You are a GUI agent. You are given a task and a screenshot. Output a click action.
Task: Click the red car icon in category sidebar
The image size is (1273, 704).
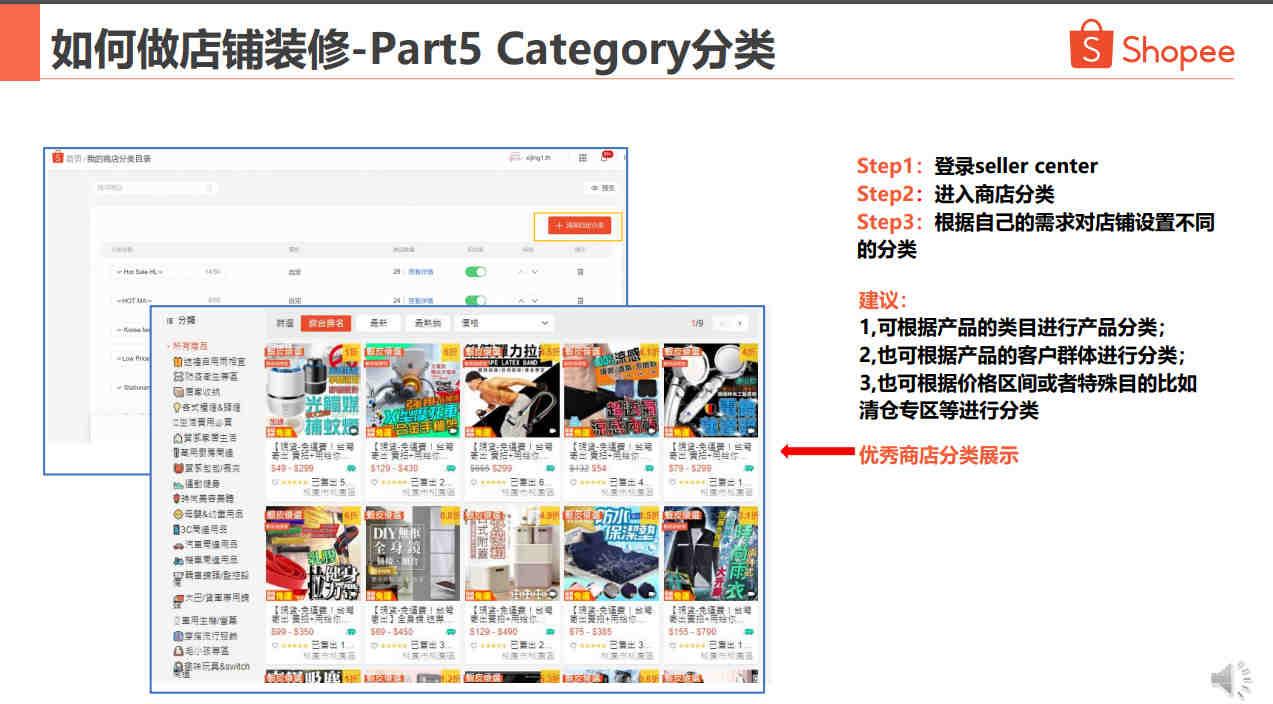coord(177,545)
